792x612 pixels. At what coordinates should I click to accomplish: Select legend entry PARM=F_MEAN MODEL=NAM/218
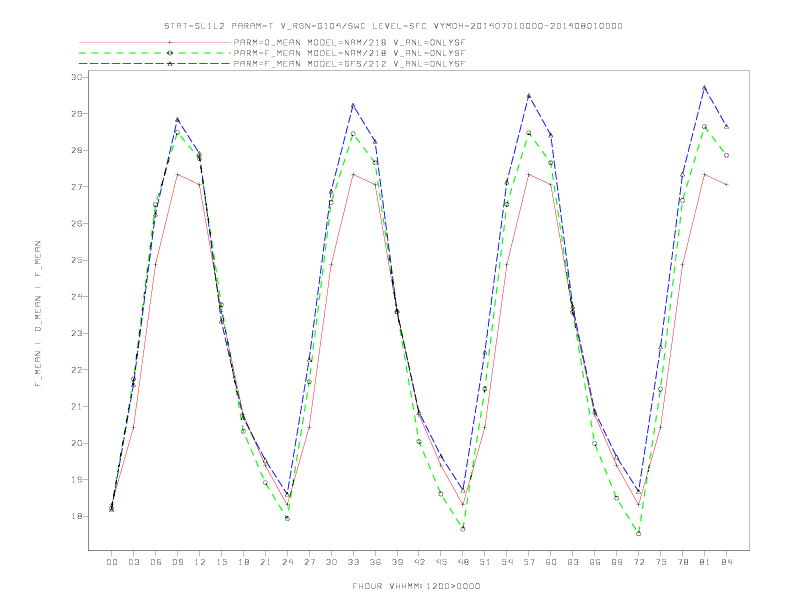(x=349, y=53)
